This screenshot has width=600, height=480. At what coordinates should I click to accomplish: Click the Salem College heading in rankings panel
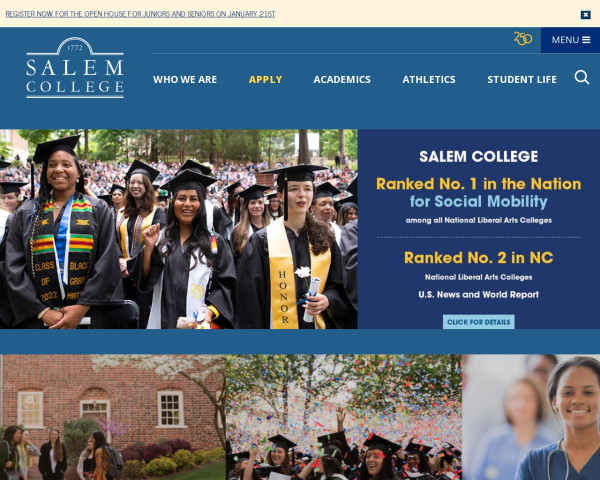[x=478, y=157]
